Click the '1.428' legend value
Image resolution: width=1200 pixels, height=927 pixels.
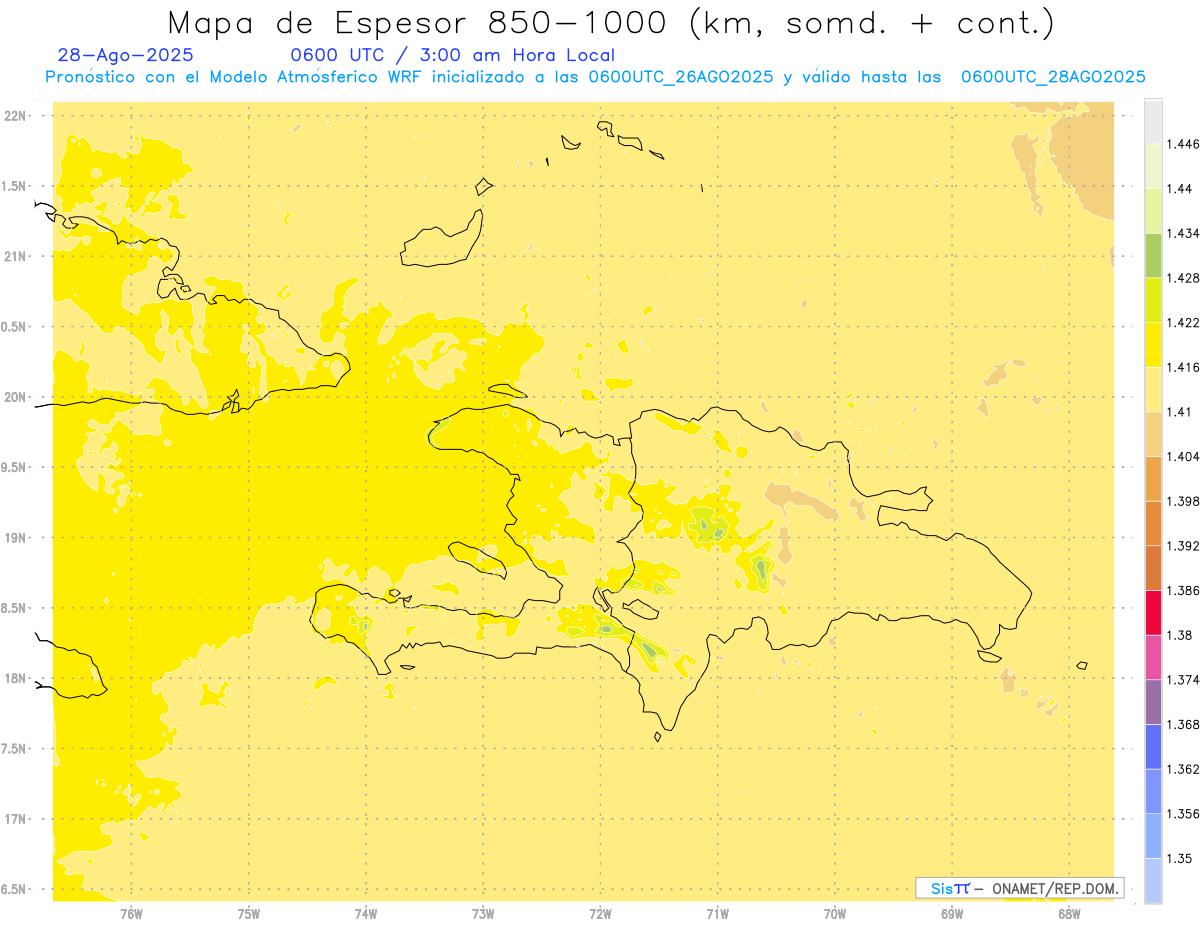point(1184,278)
